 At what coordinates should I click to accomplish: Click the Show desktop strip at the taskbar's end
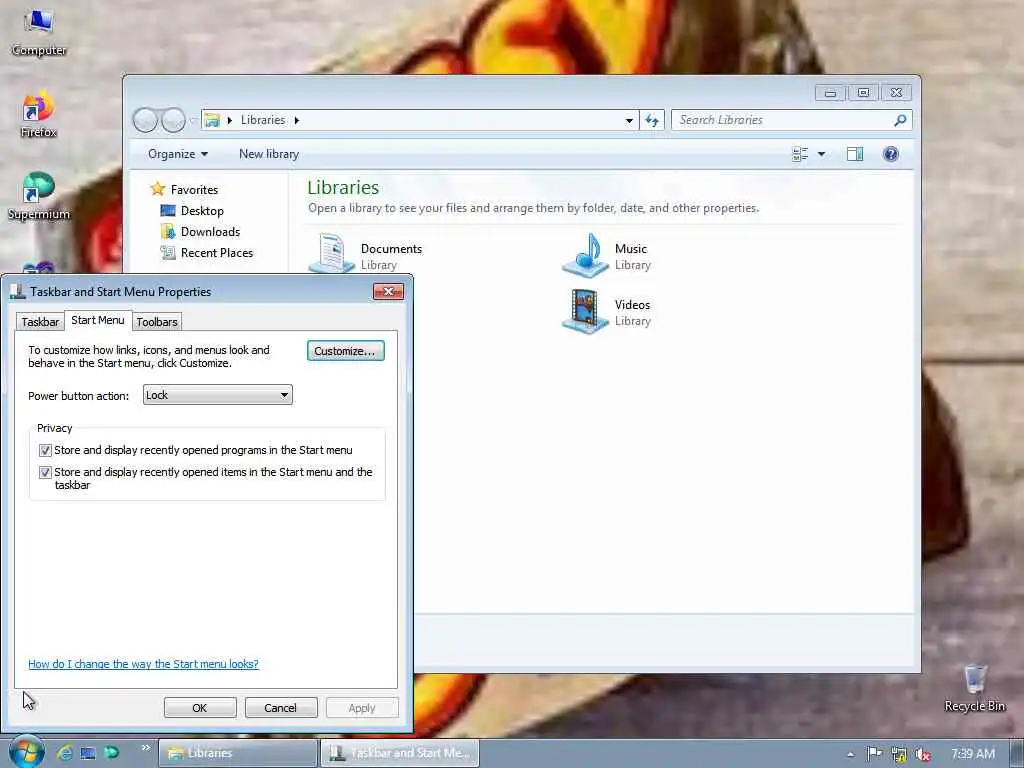1017,753
